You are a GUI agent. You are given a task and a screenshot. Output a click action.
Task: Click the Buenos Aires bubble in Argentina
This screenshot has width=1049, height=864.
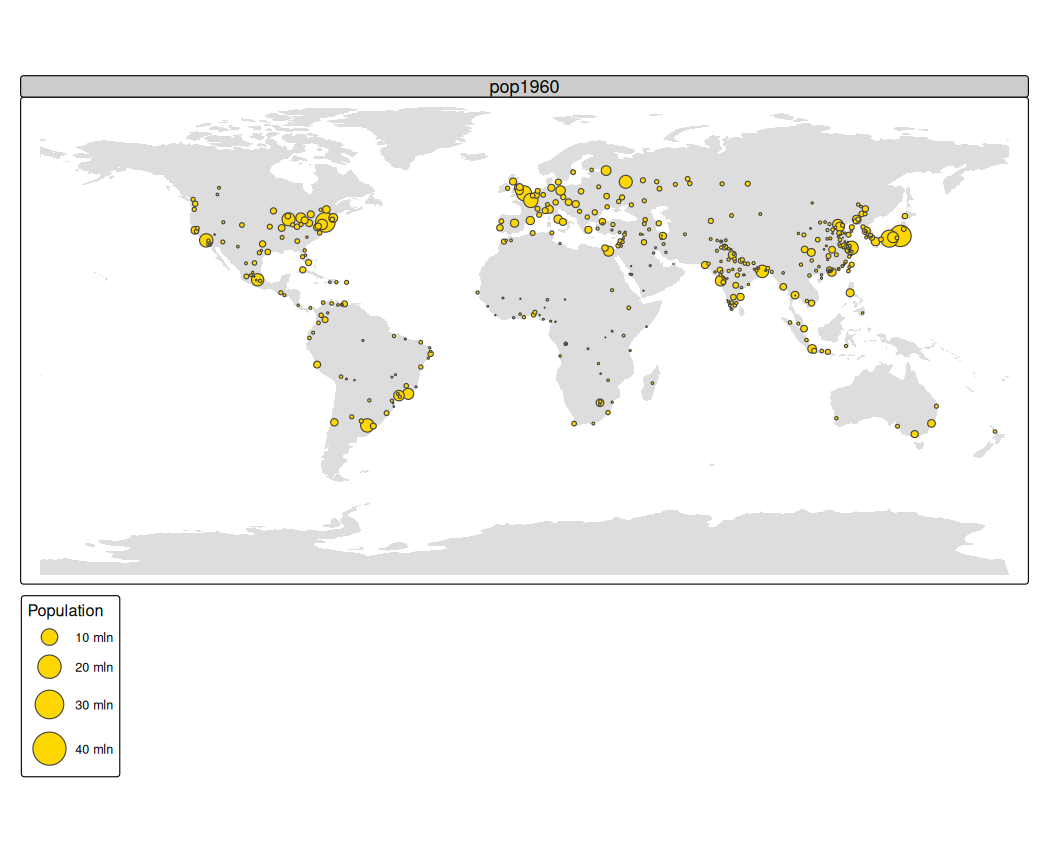(x=367, y=425)
